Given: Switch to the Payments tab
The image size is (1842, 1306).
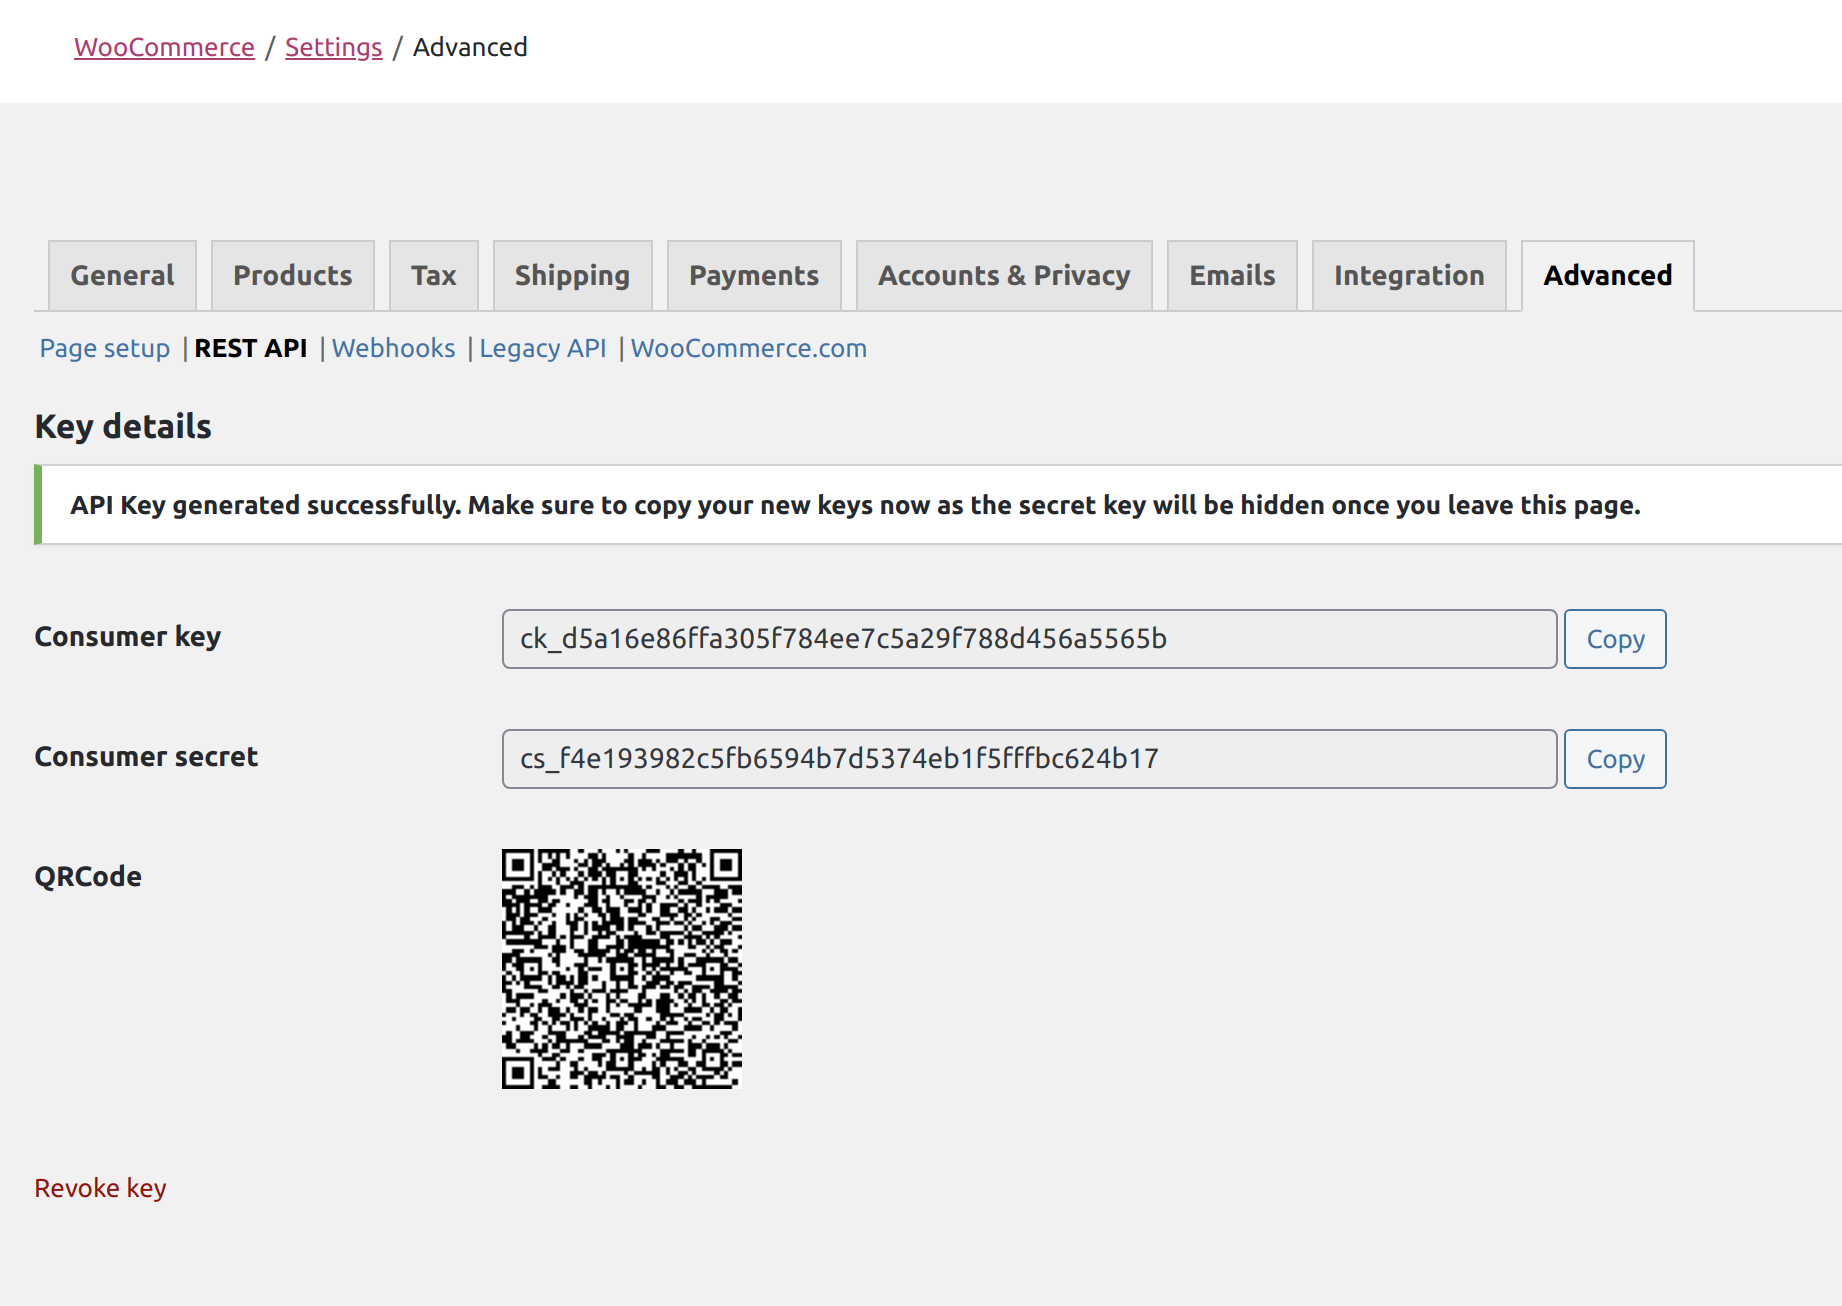Looking at the screenshot, I should point(754,275).
